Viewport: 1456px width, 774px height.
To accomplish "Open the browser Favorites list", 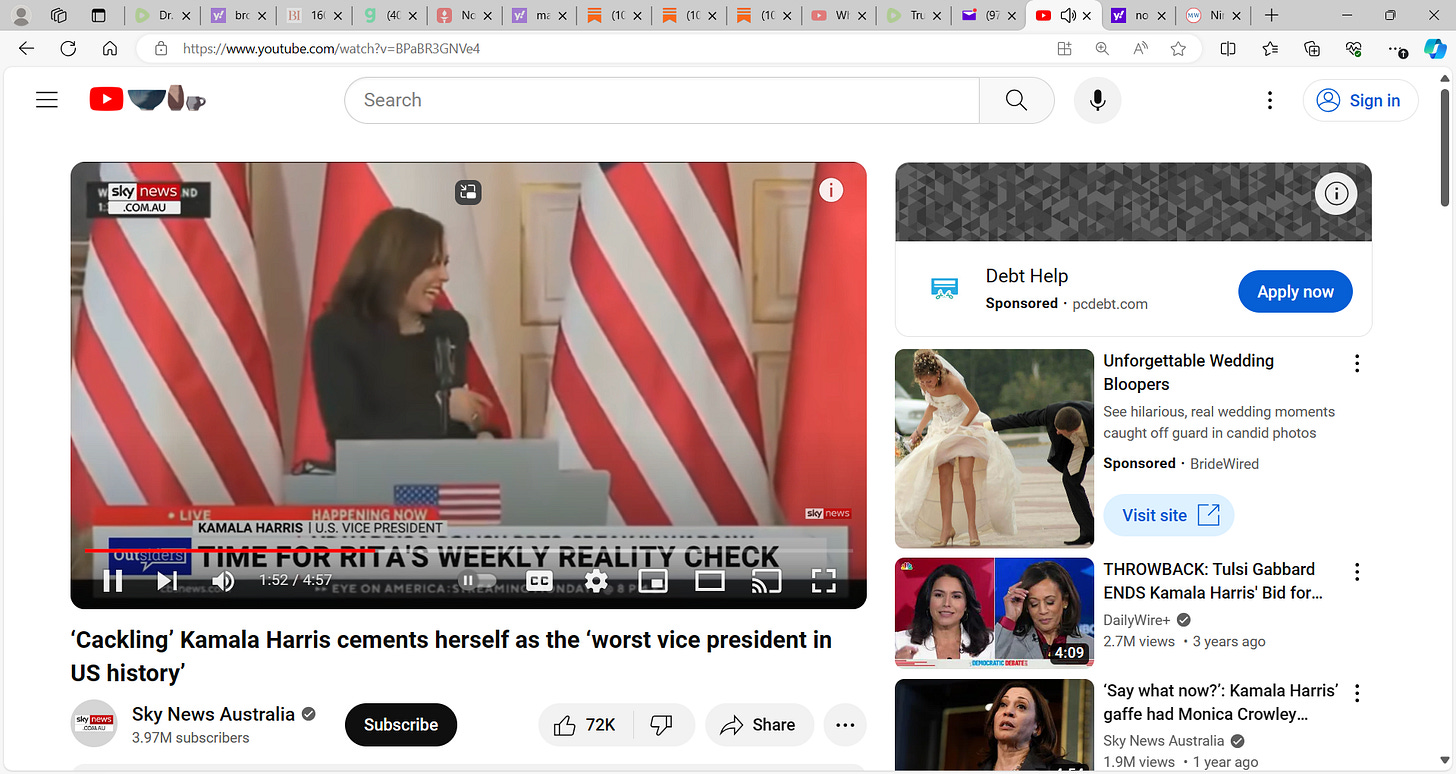I will tap(1270, 48).
